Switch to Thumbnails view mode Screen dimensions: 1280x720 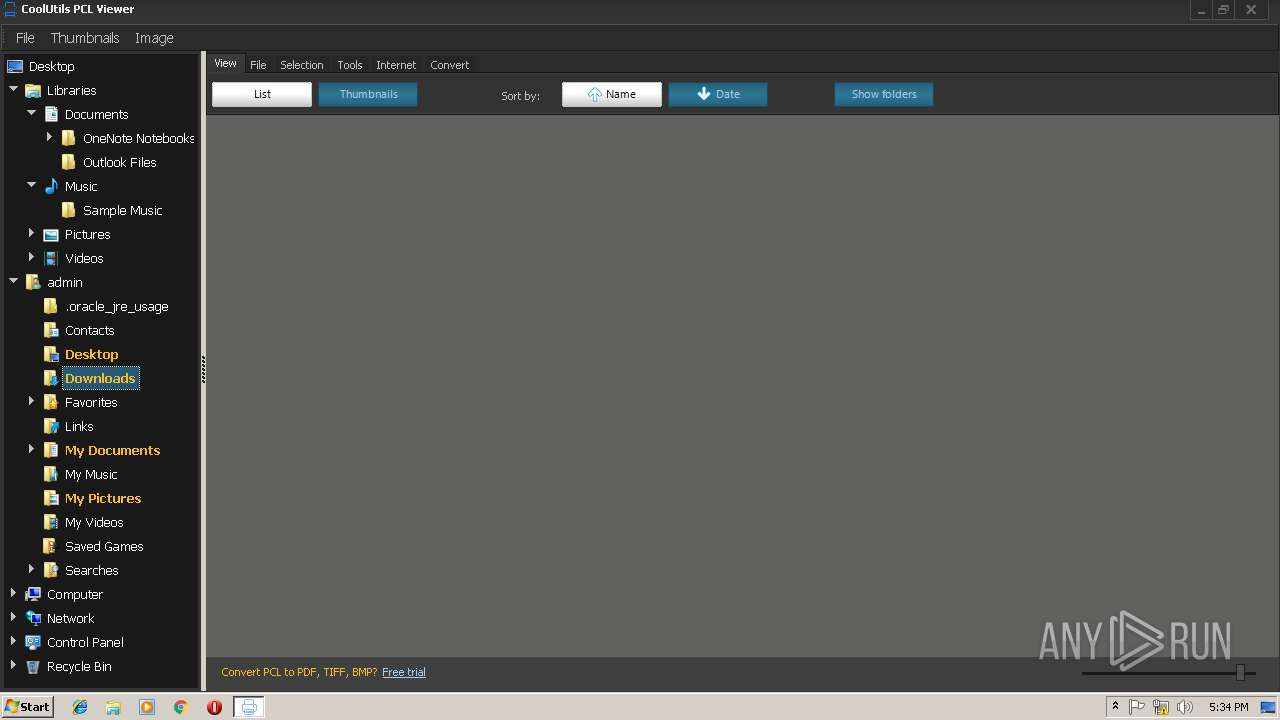tap(368, 94)
